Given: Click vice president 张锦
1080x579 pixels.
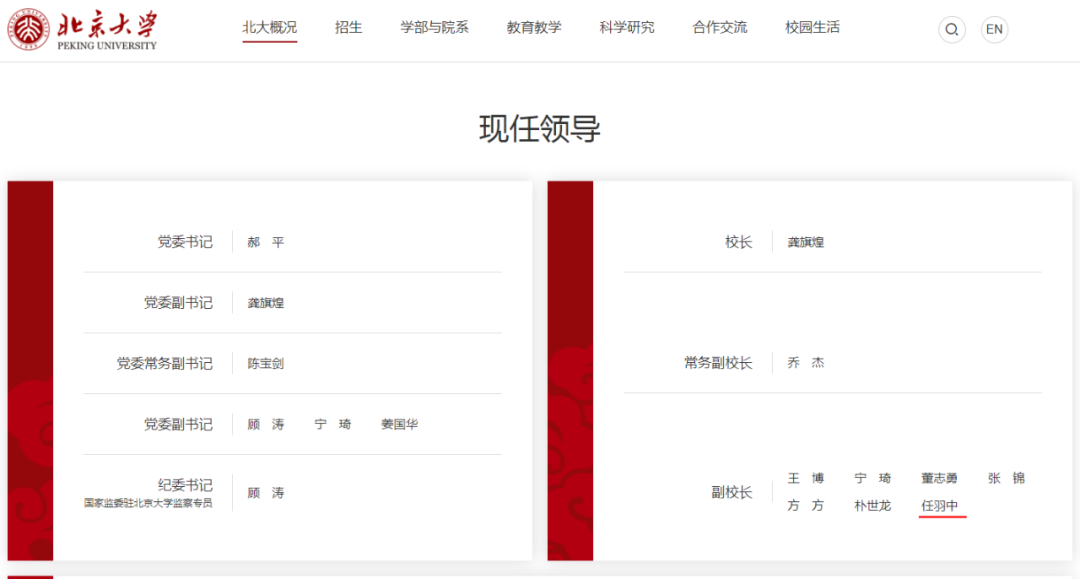Looking at the screenshot, I should point(1006,478).
